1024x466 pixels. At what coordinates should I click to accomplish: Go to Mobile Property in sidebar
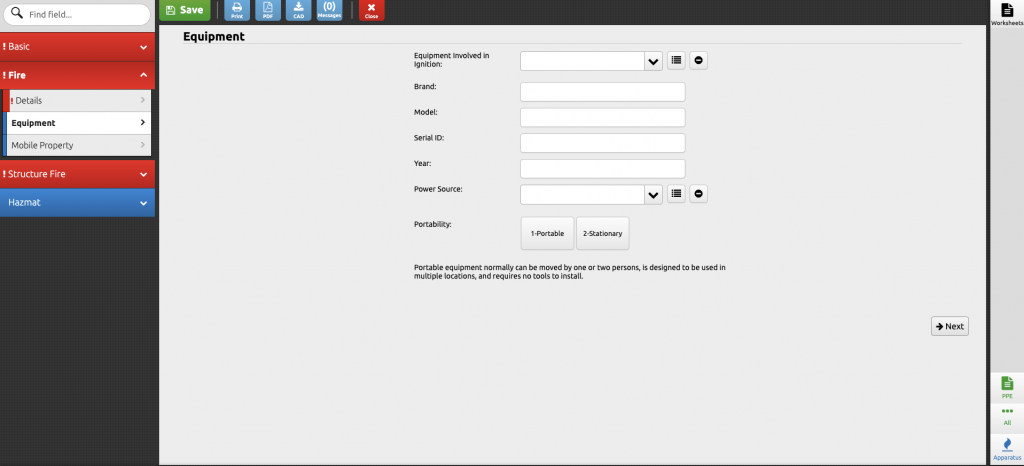pos(77,146)
